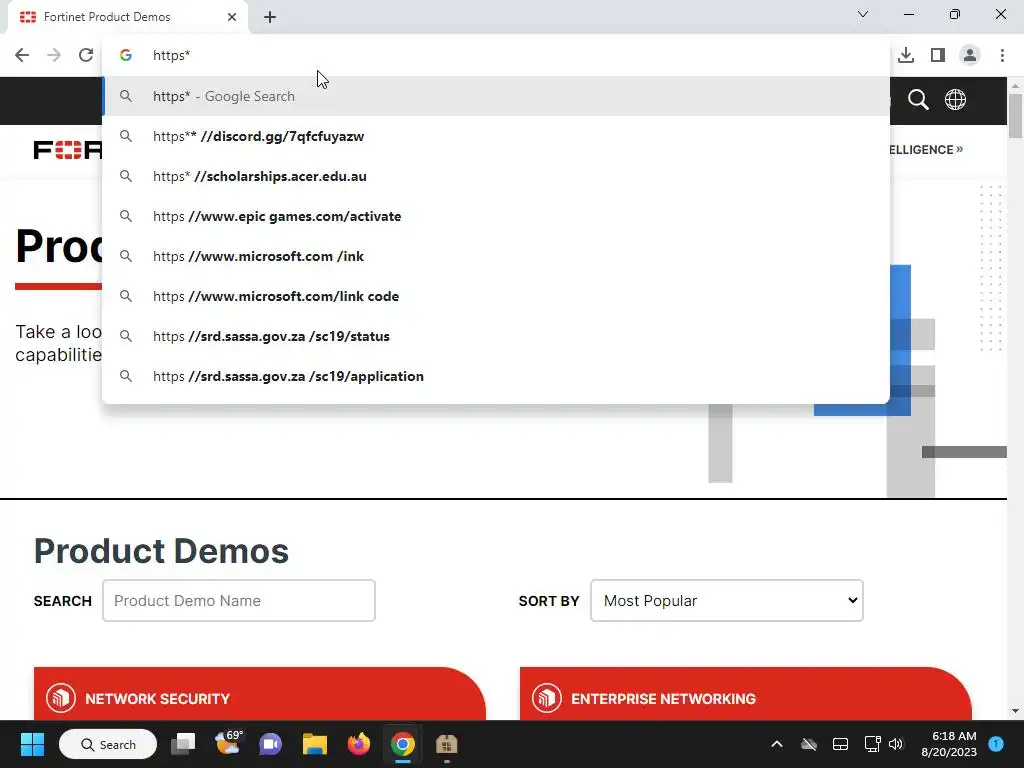Close the Fortinet Product Demos tab
Image resolution: width=1024 pixels, height=768 pixels.
[232, 17]
